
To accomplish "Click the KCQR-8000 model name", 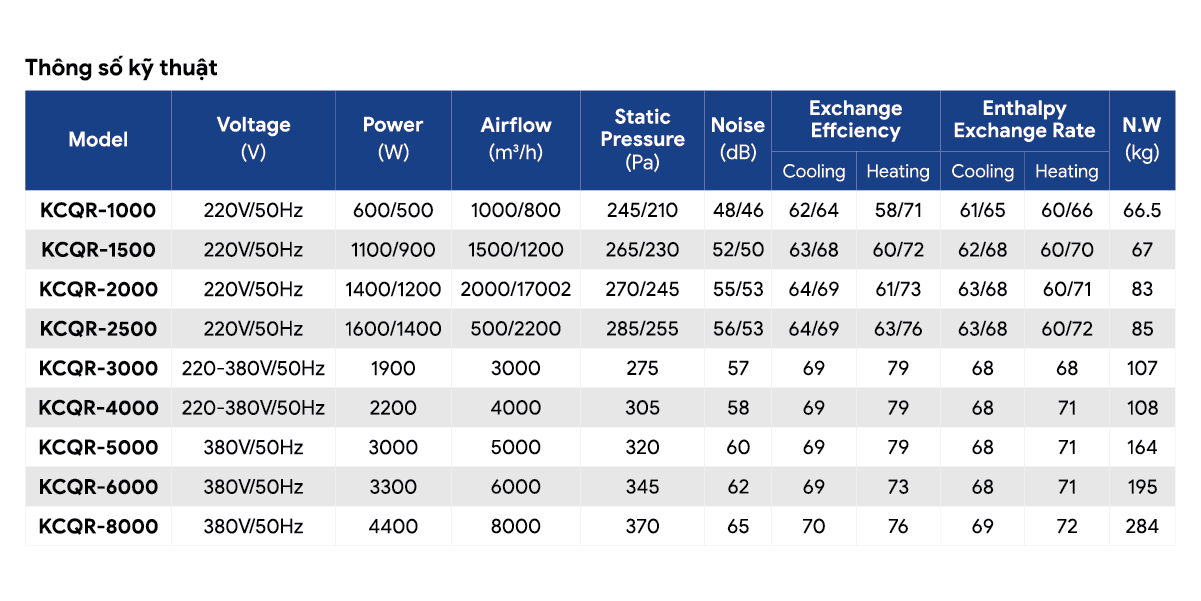I will (98, 527).
